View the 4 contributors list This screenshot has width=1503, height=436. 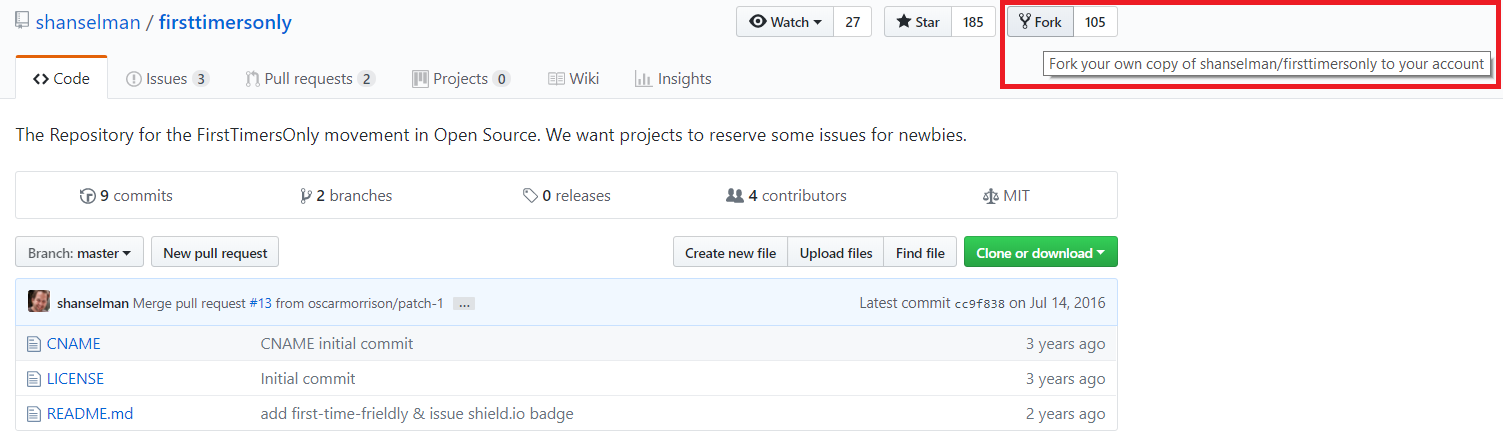(x=786, y=196)
